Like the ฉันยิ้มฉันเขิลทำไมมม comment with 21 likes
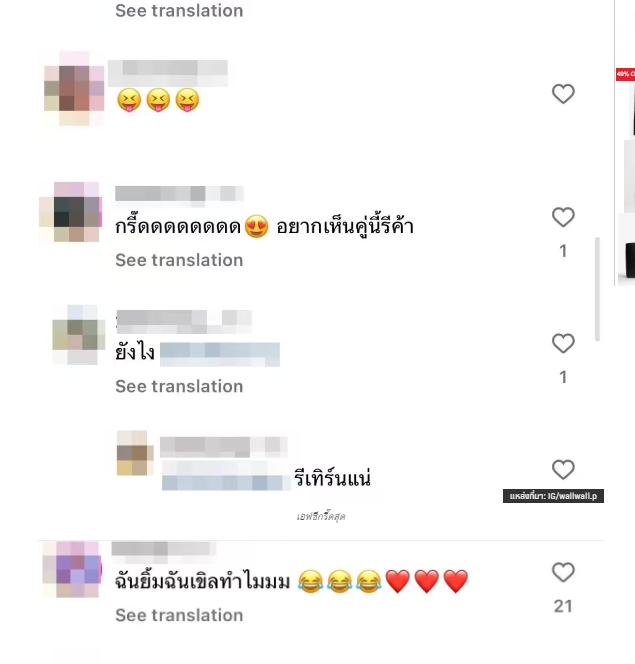 (x=563, y=573)
